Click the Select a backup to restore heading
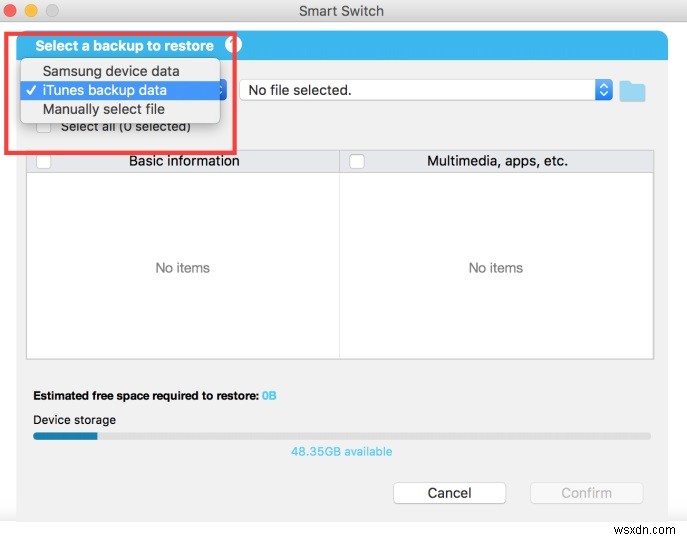The width and height of the screenshot is (687, 540). [124, 46]
